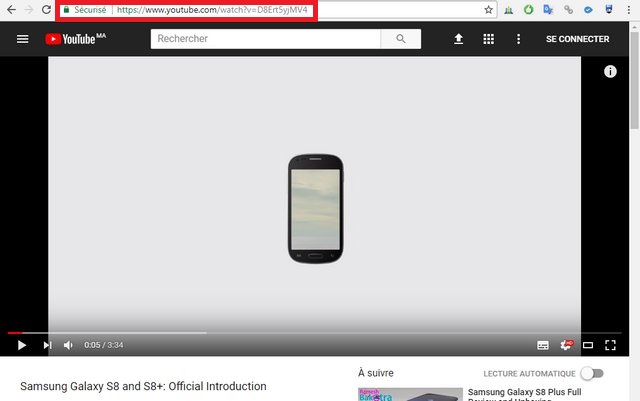
Task: Bookmark this page with the star icon
Action: click(x=488, y=9)
